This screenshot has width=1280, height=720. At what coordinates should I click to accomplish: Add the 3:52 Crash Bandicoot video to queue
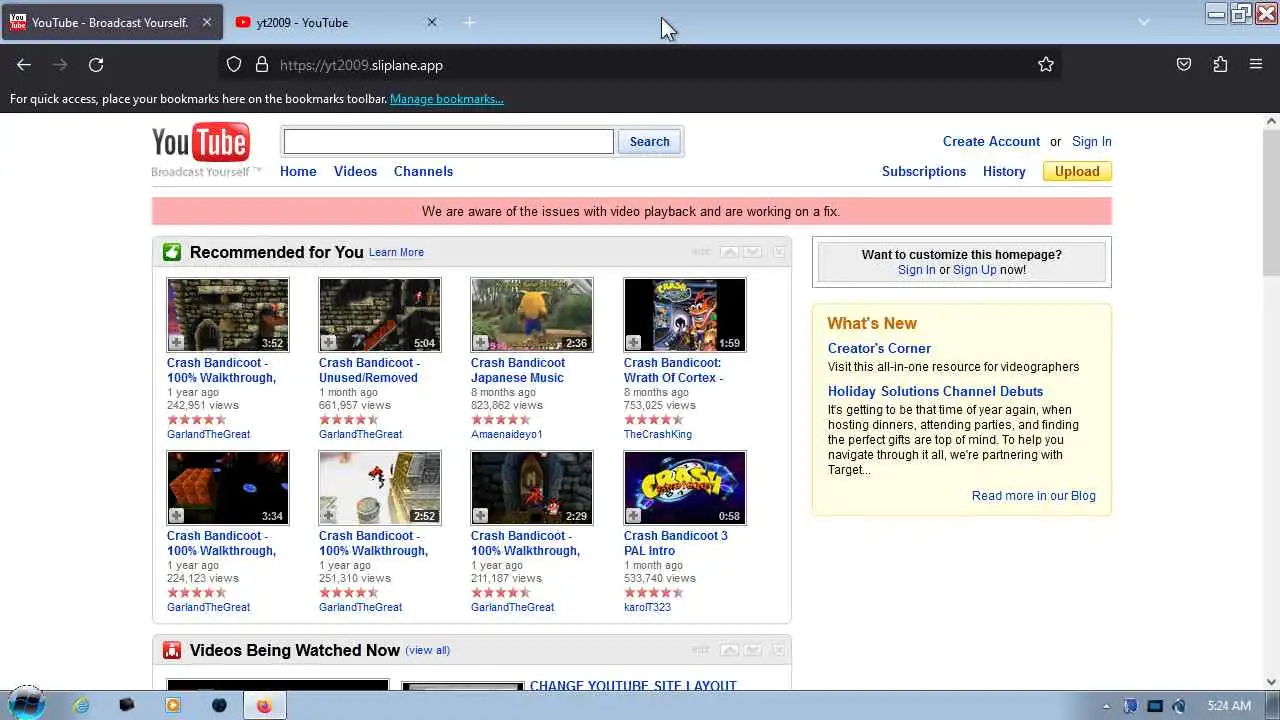tap(176, 342)
